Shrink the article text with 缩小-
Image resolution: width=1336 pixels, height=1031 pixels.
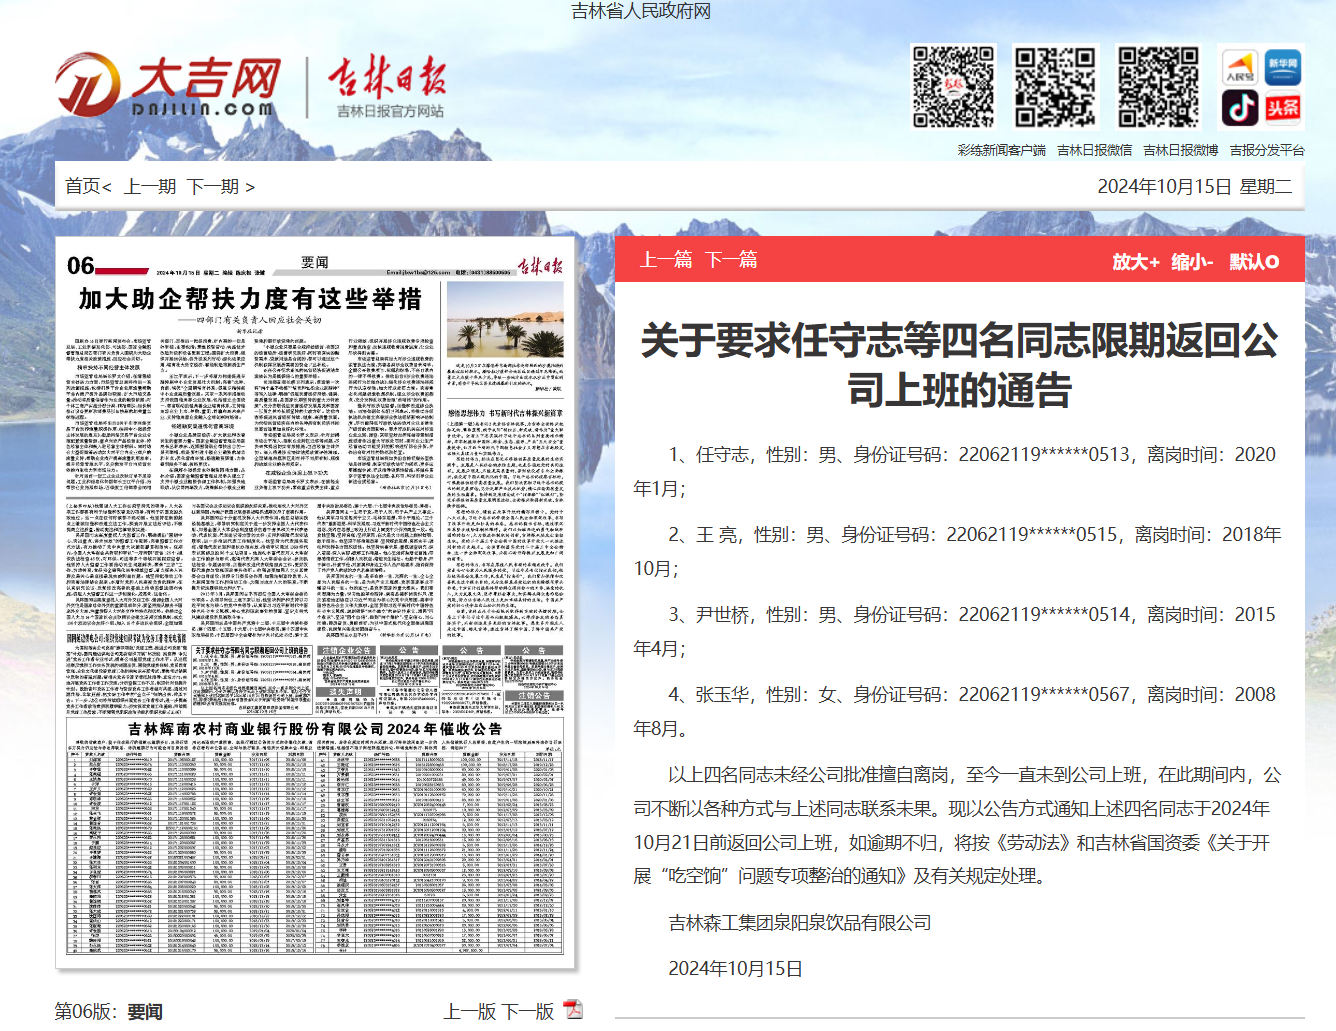click(1192, 262)
